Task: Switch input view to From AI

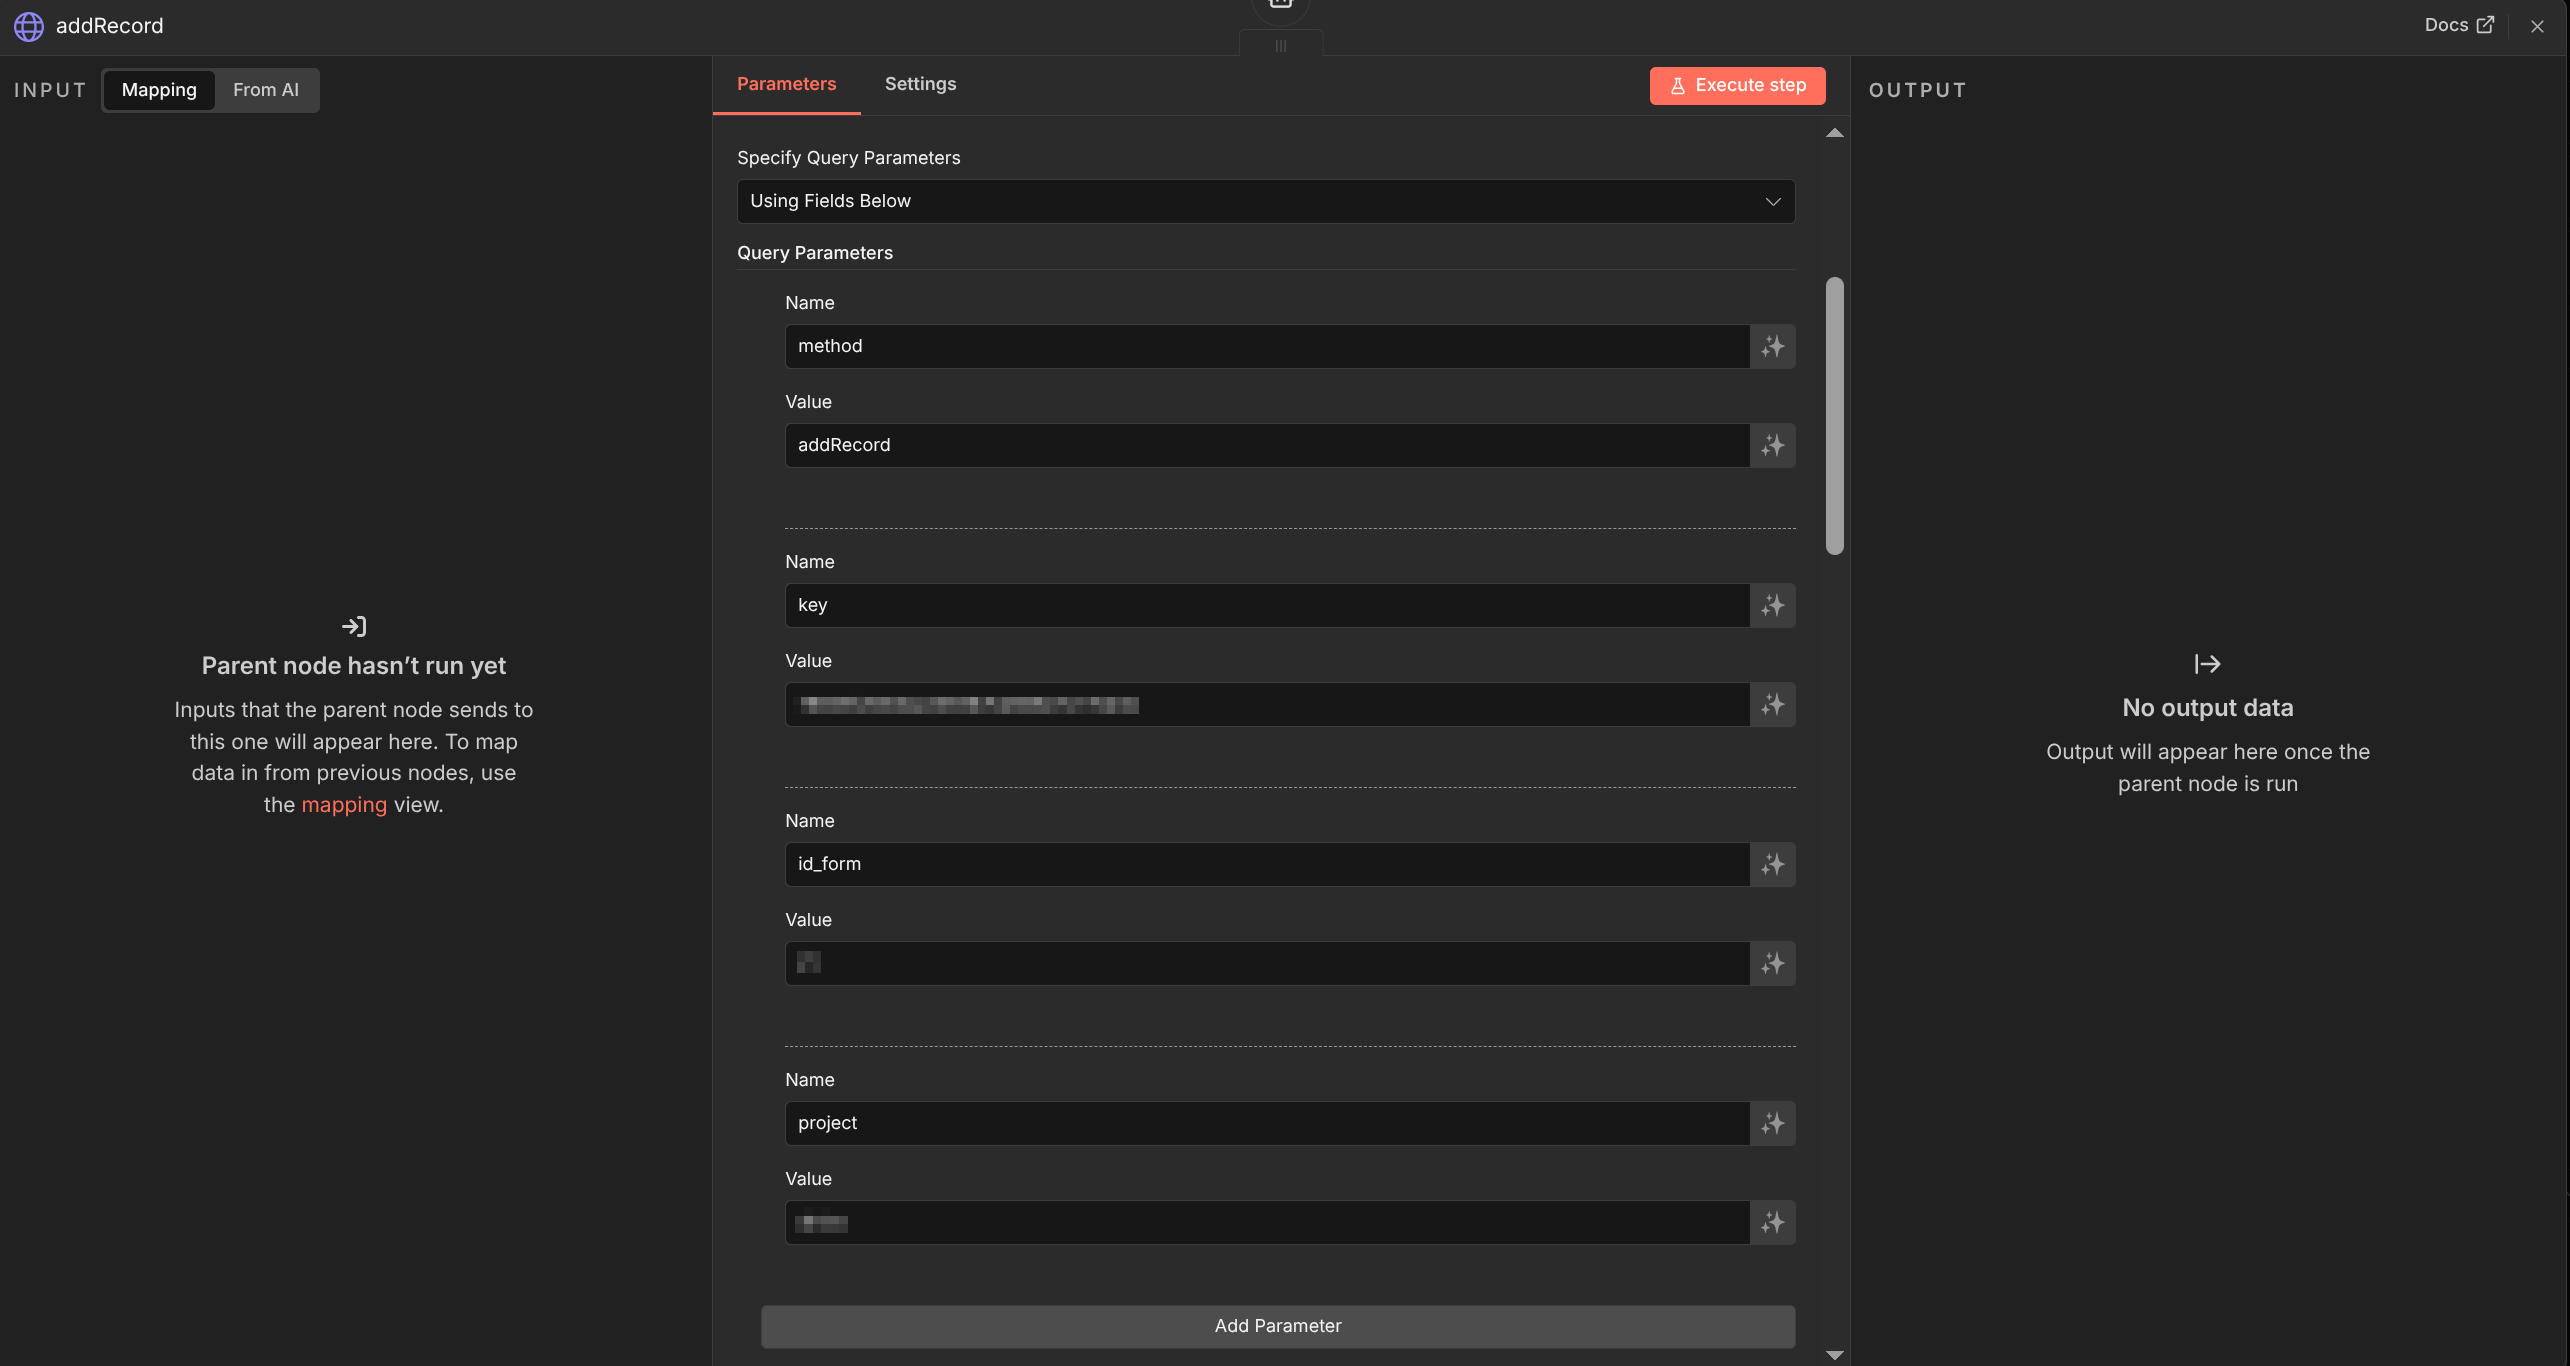Action: point(265,90)
